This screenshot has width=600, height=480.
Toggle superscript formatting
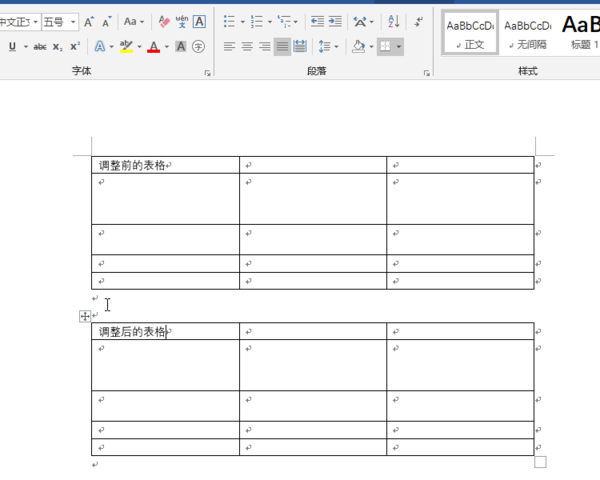pyautogui.click(x=75, y=47)
